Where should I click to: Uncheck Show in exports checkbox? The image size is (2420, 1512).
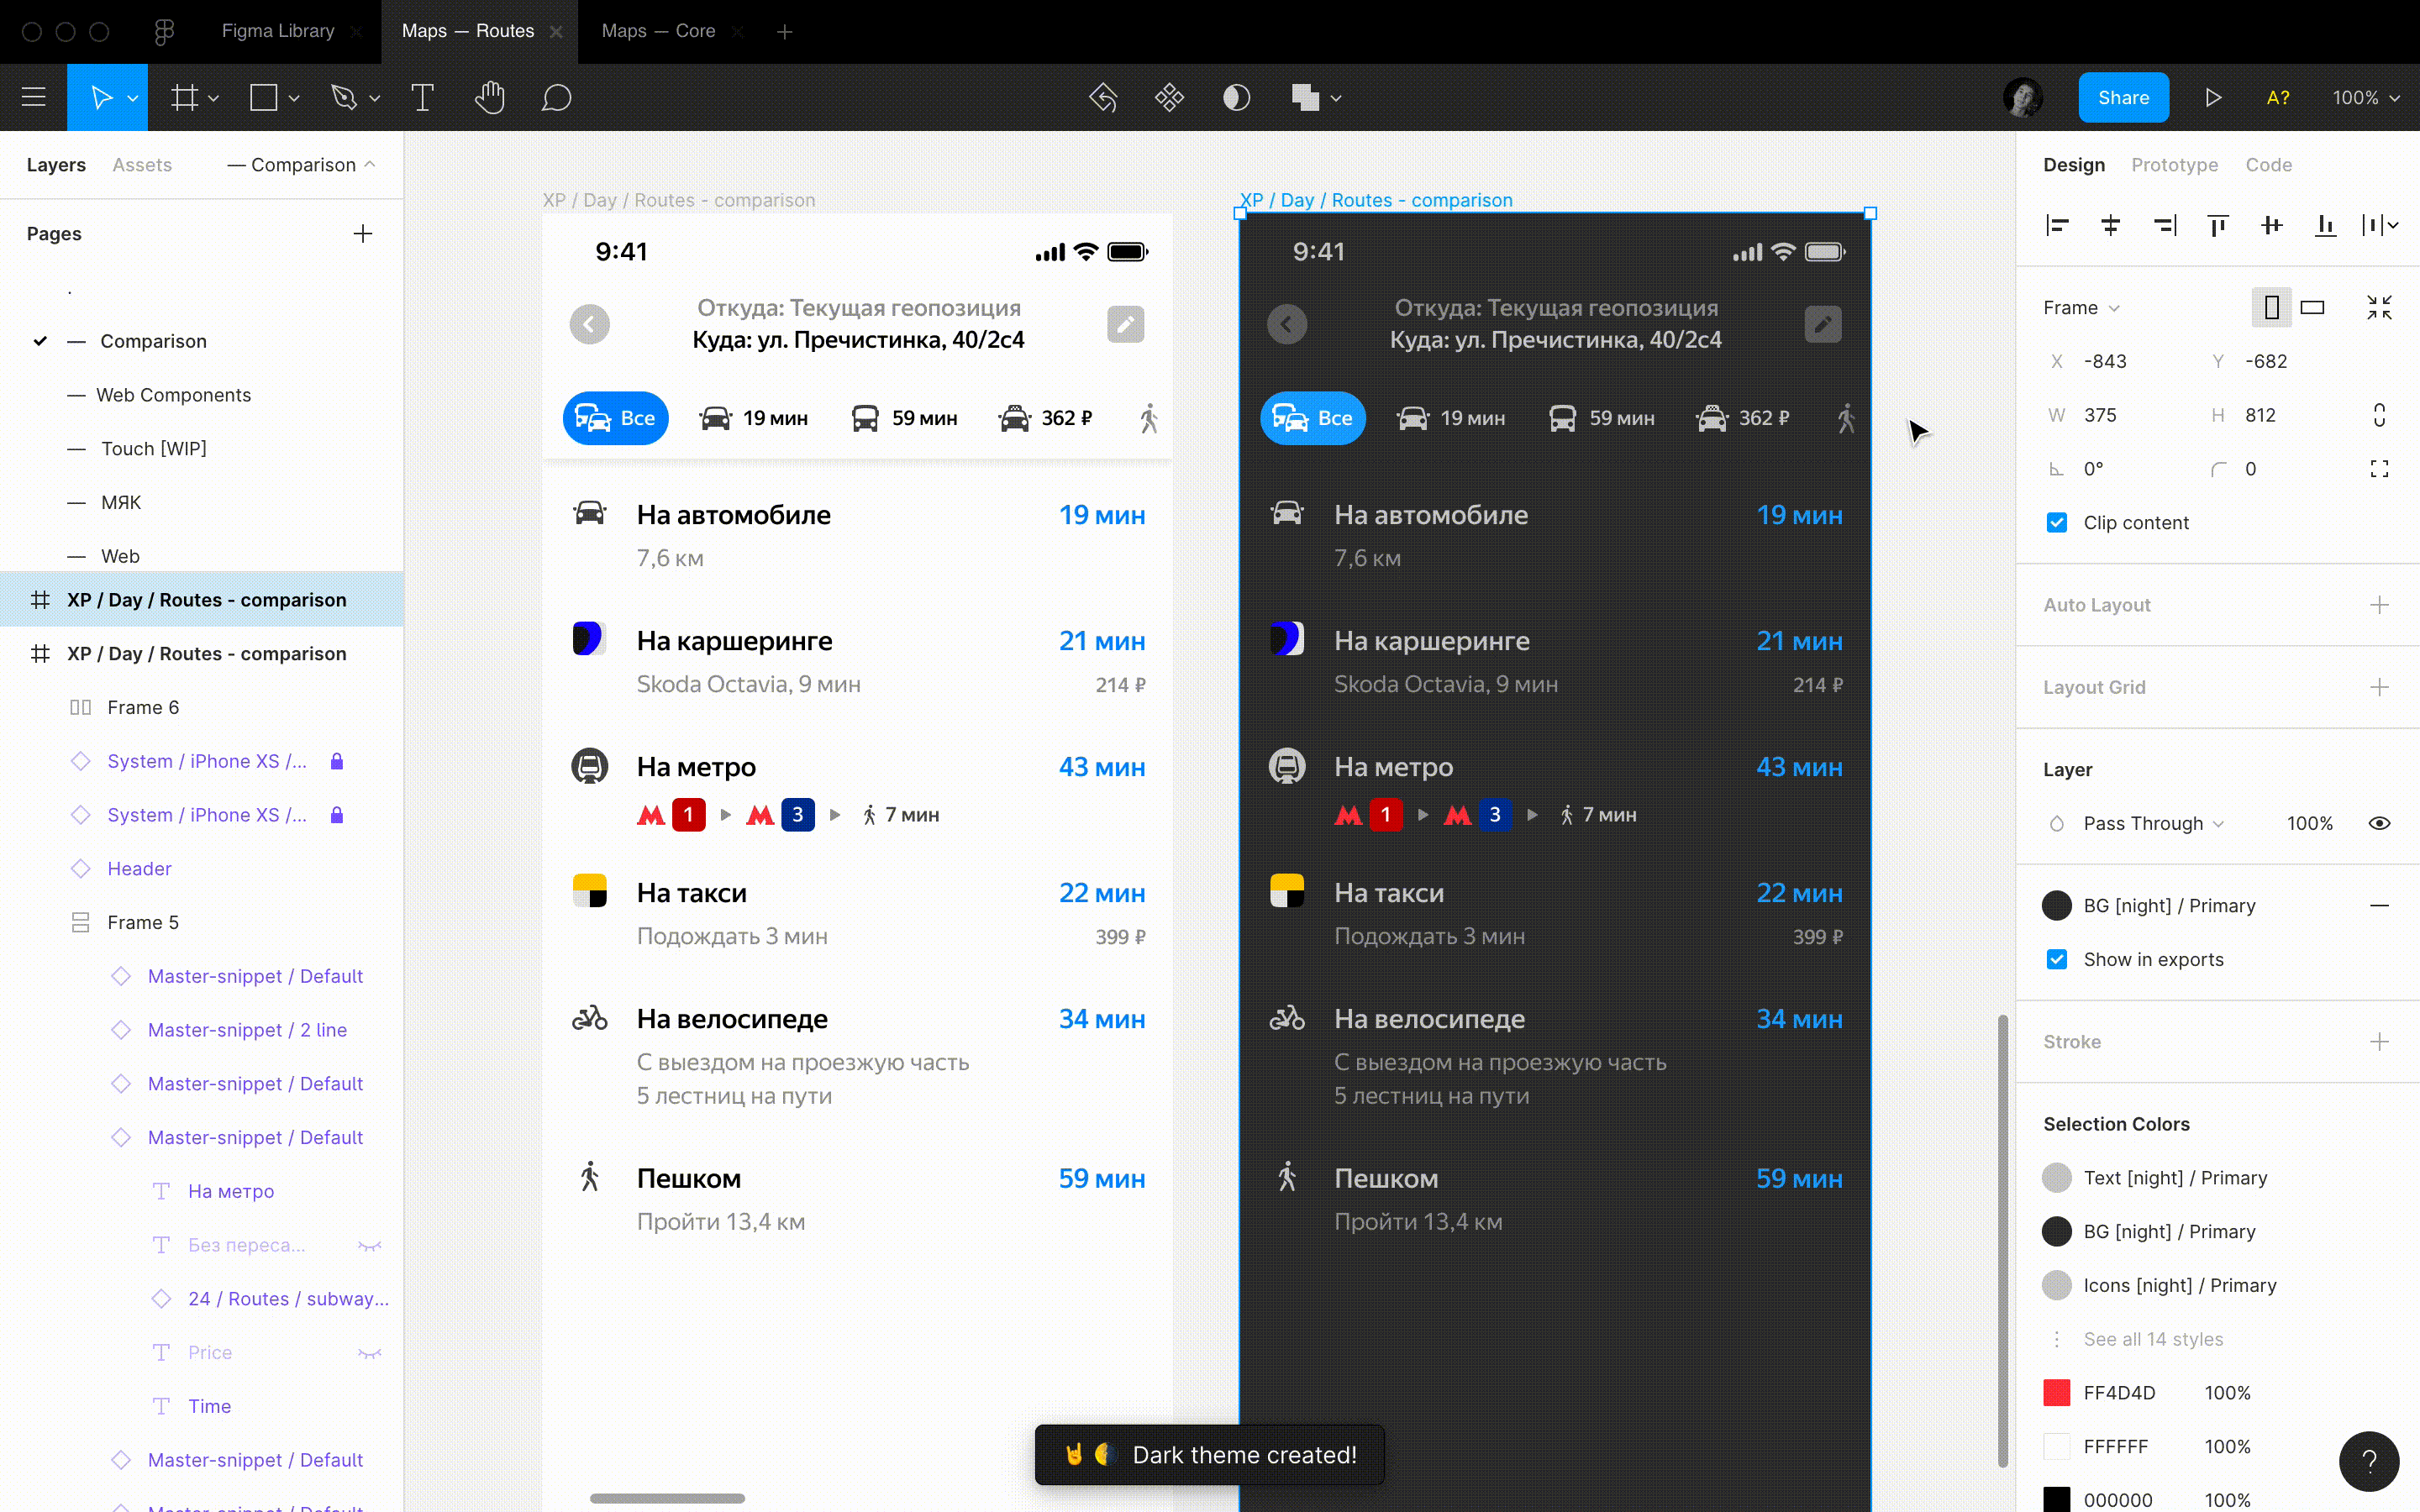click(x=2057, y=960)
